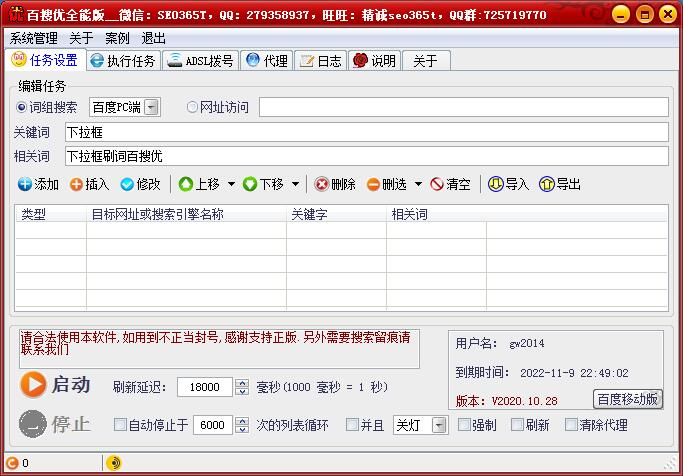Open the ADSL拨号 tab

coord(201,61)
